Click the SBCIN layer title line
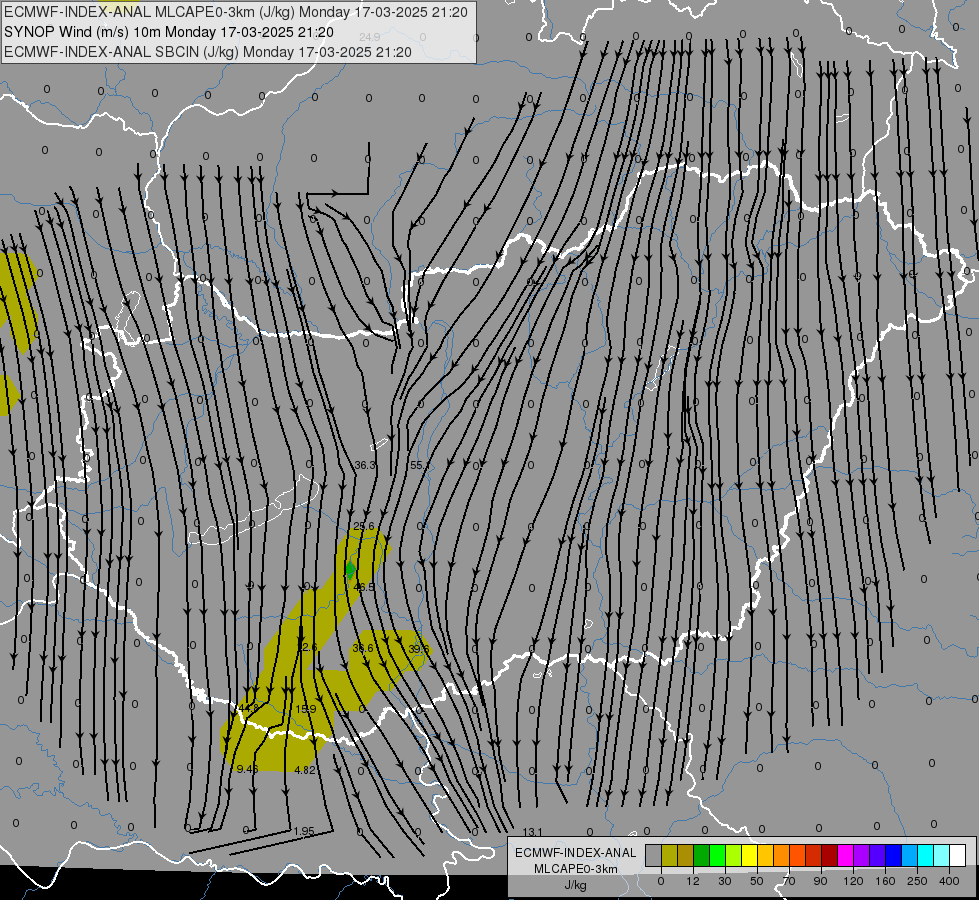 207,52
